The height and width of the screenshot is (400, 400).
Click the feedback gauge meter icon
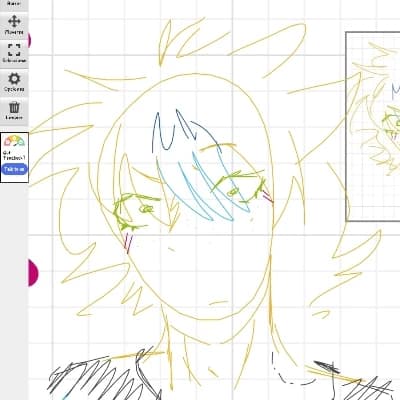pos(14,141)
